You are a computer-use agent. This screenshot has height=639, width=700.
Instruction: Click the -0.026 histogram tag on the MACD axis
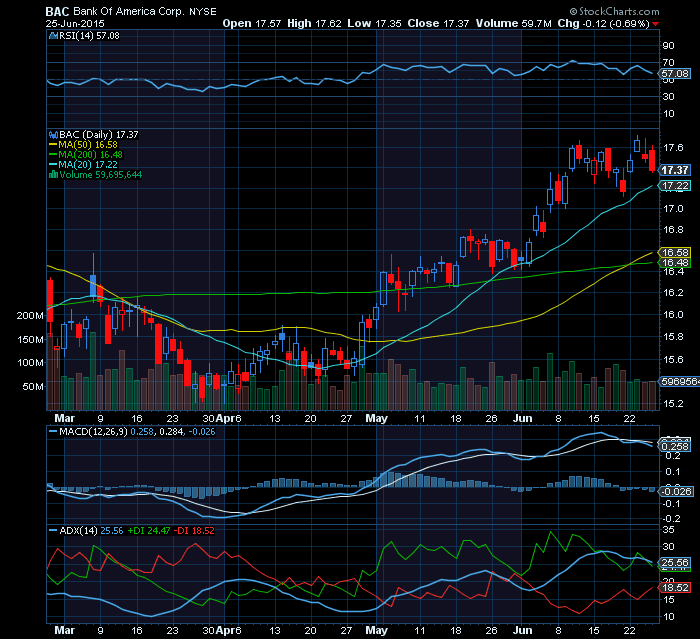(676, 492)
